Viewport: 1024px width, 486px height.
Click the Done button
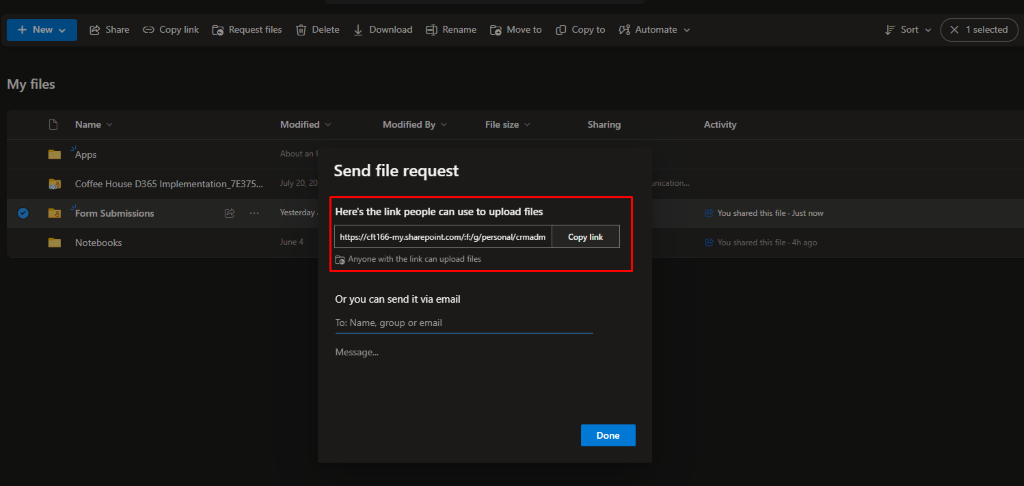(607, 435)
